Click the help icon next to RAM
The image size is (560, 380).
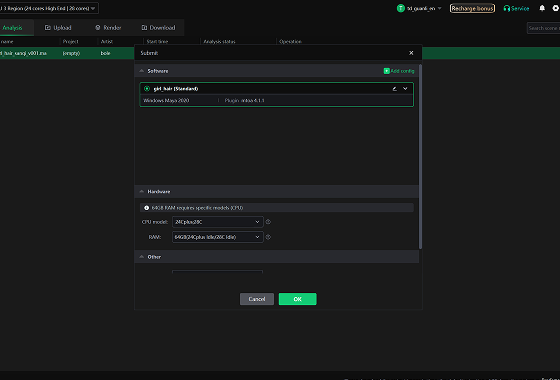click(268, 237)
